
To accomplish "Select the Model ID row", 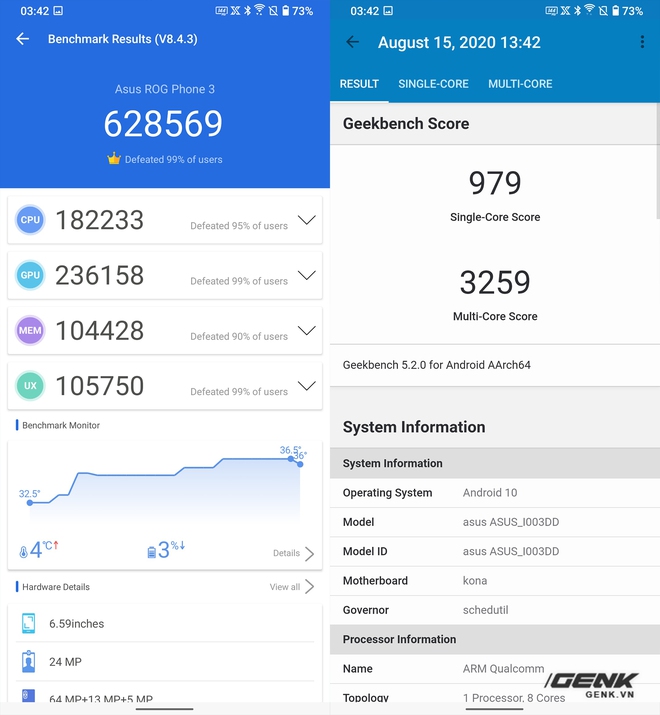I will pyautogui.click(x=495, y=551).
